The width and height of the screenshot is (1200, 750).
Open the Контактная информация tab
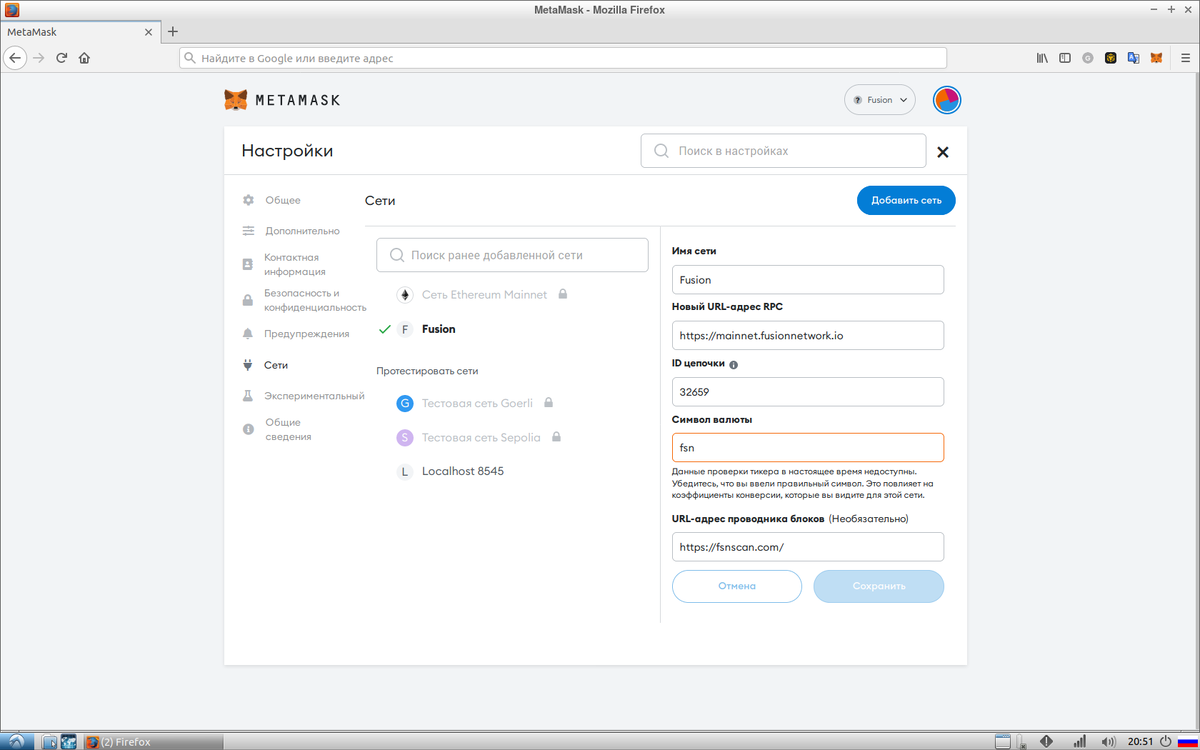click(295, 264)
